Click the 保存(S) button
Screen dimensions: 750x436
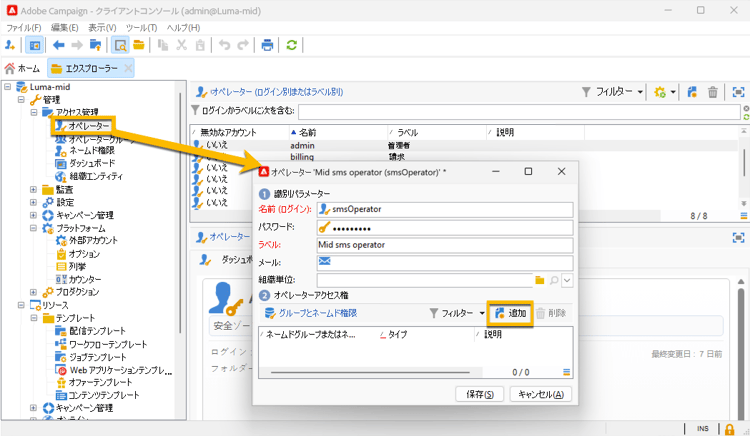point(480,394)
